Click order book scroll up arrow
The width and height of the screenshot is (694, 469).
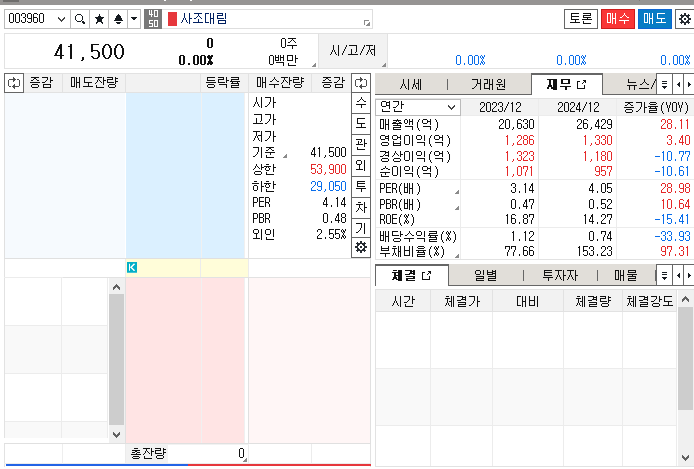[116, 287]
